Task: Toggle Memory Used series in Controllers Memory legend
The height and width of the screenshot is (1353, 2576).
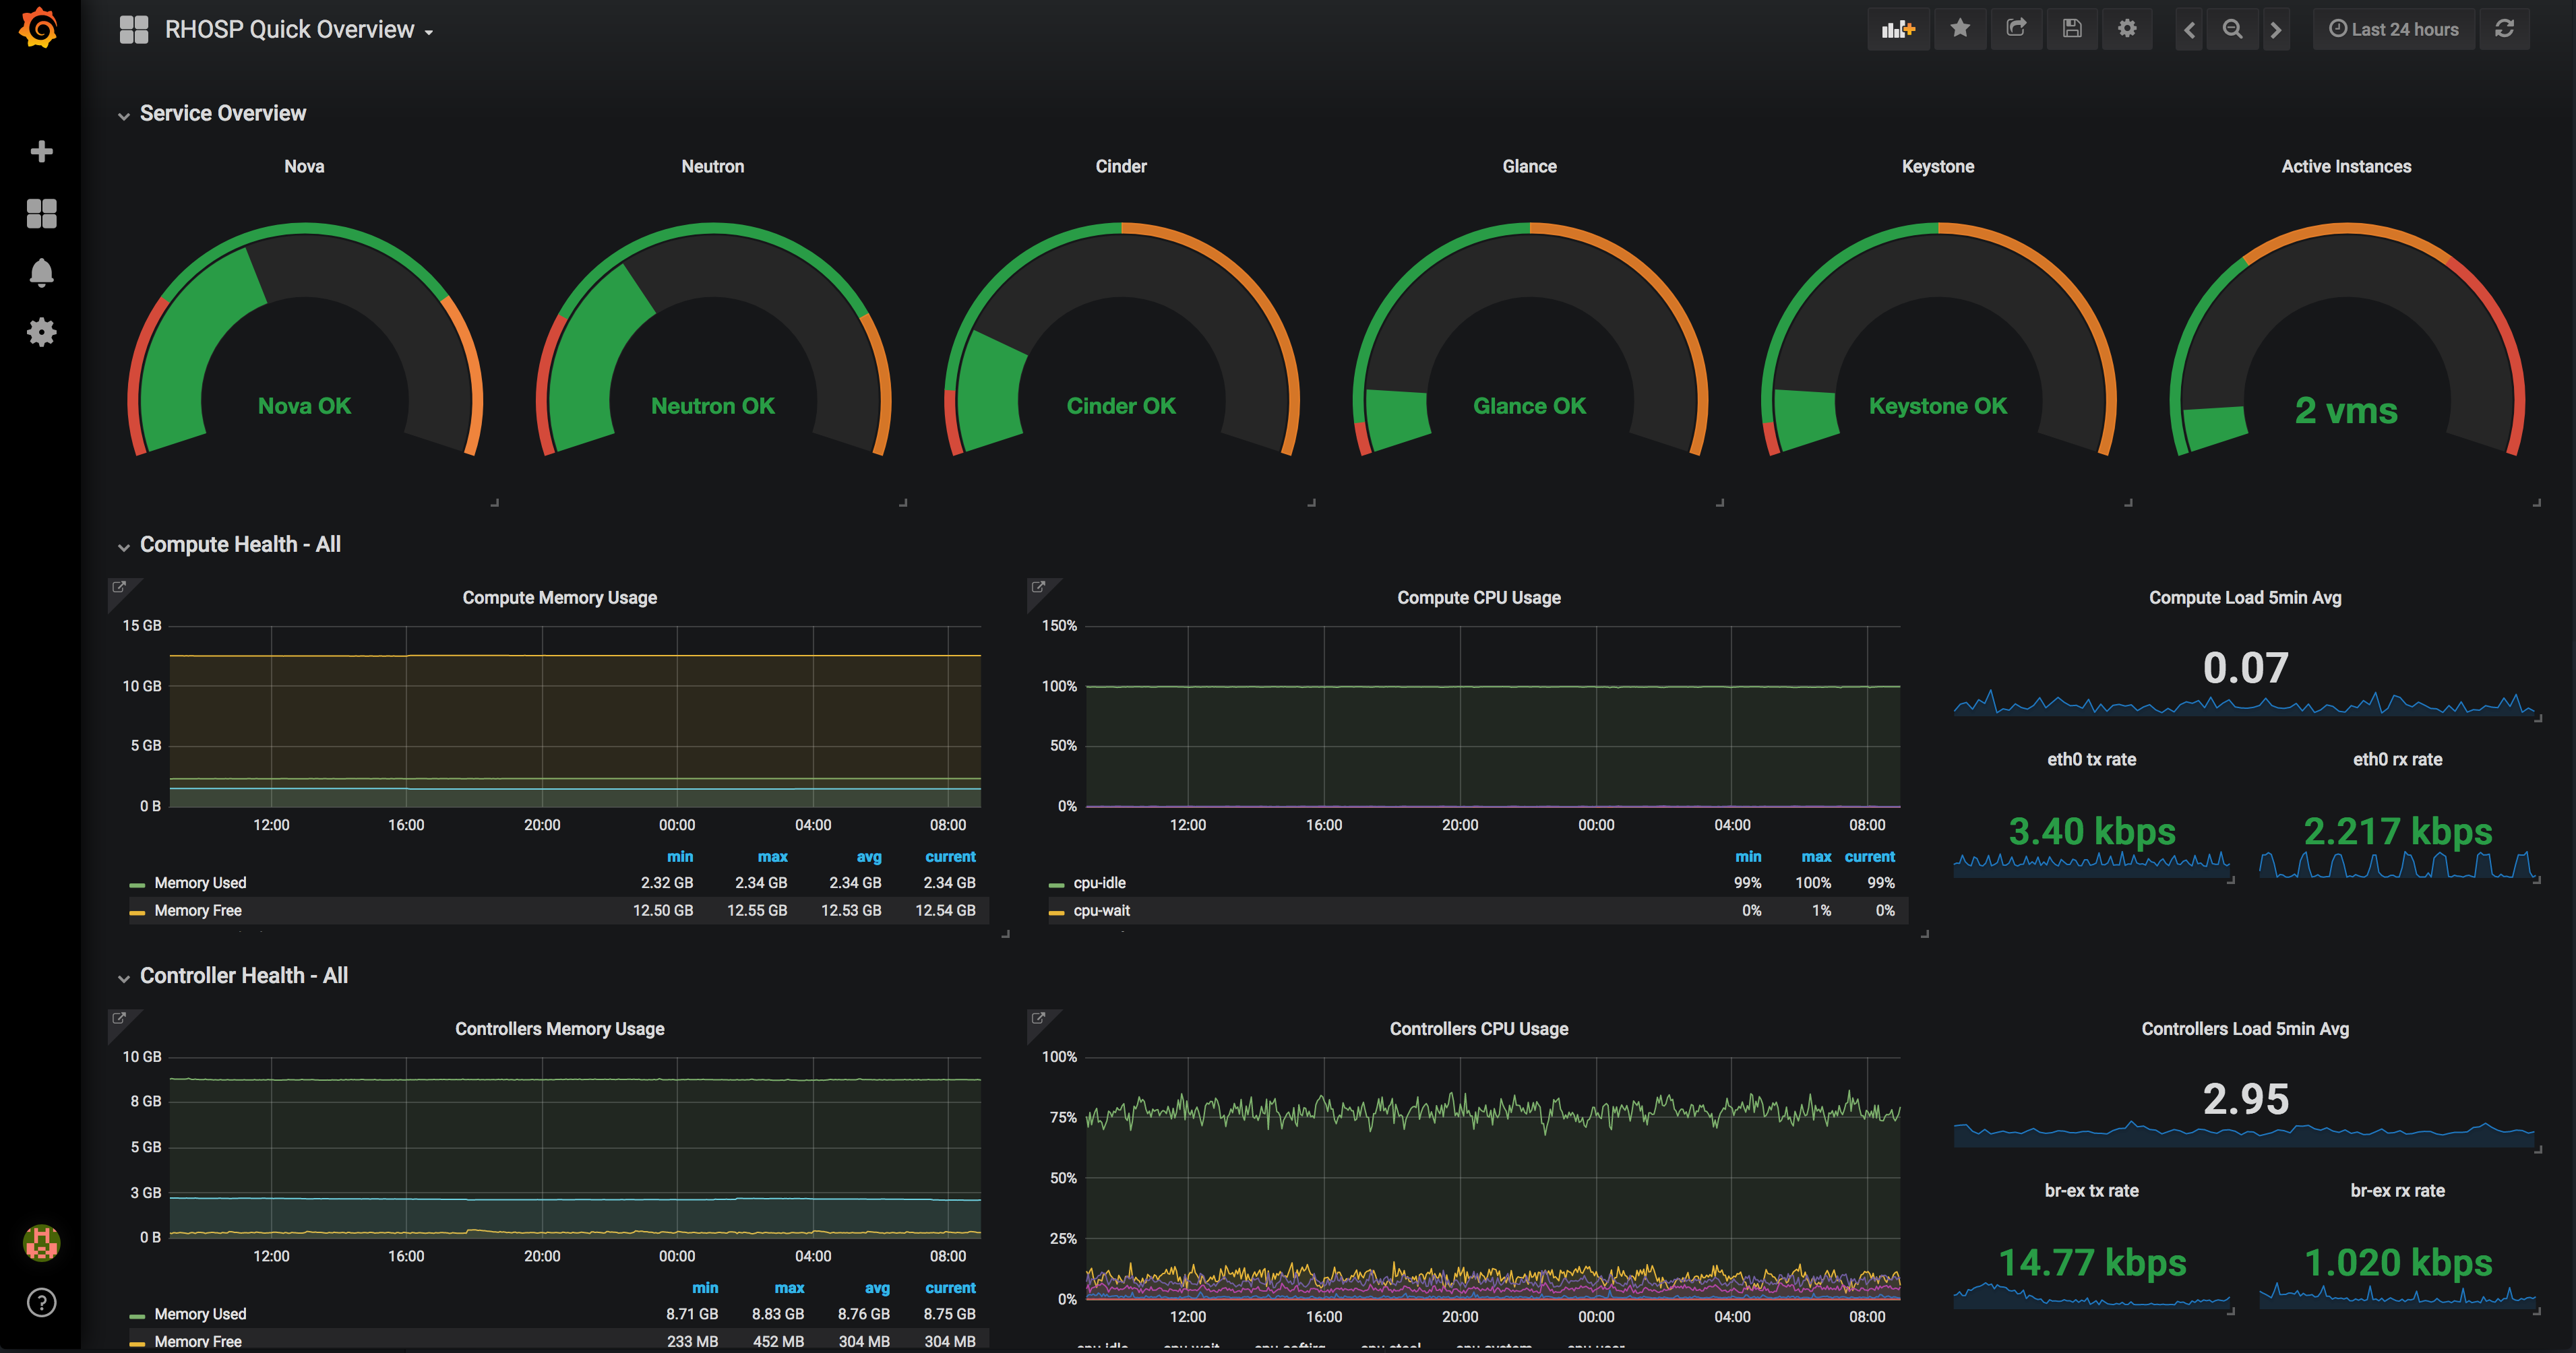Action: pos(200,1314)
